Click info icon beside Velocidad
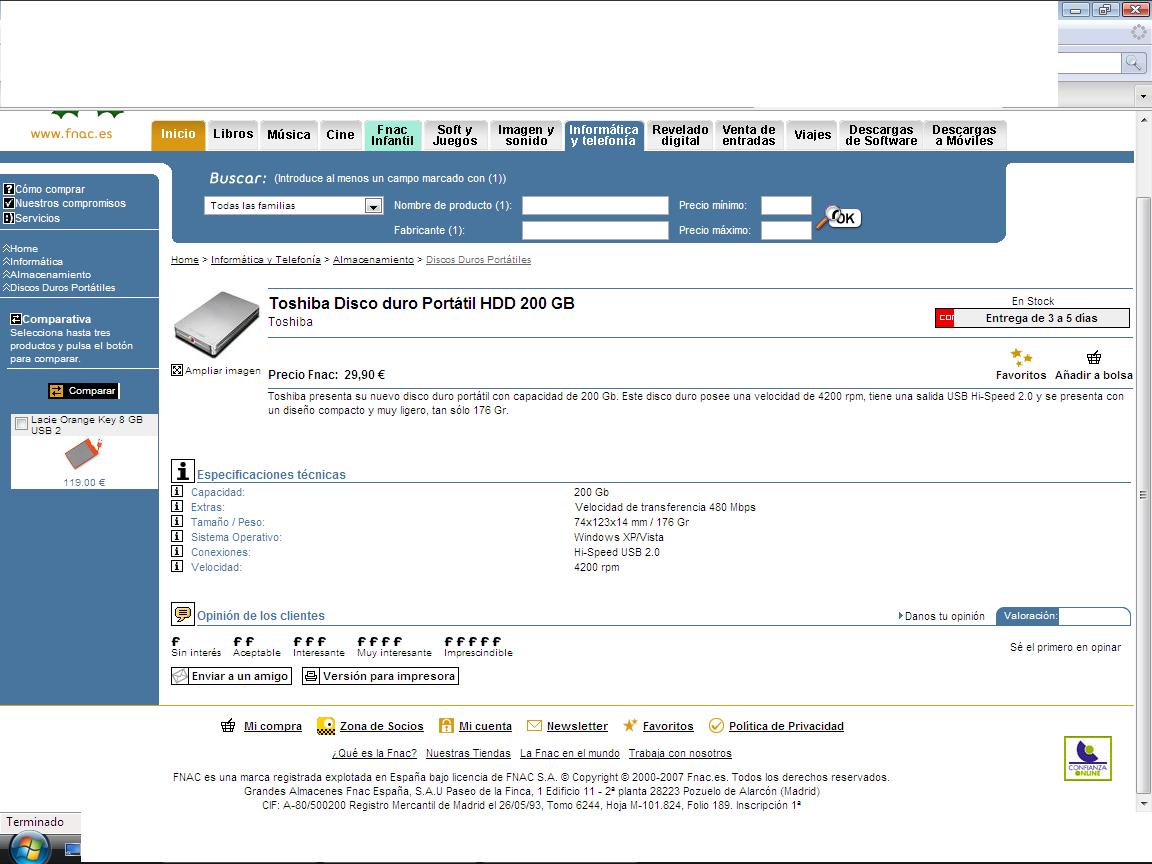The width and height of the screenshot is (1152, 864). point(177,566)
